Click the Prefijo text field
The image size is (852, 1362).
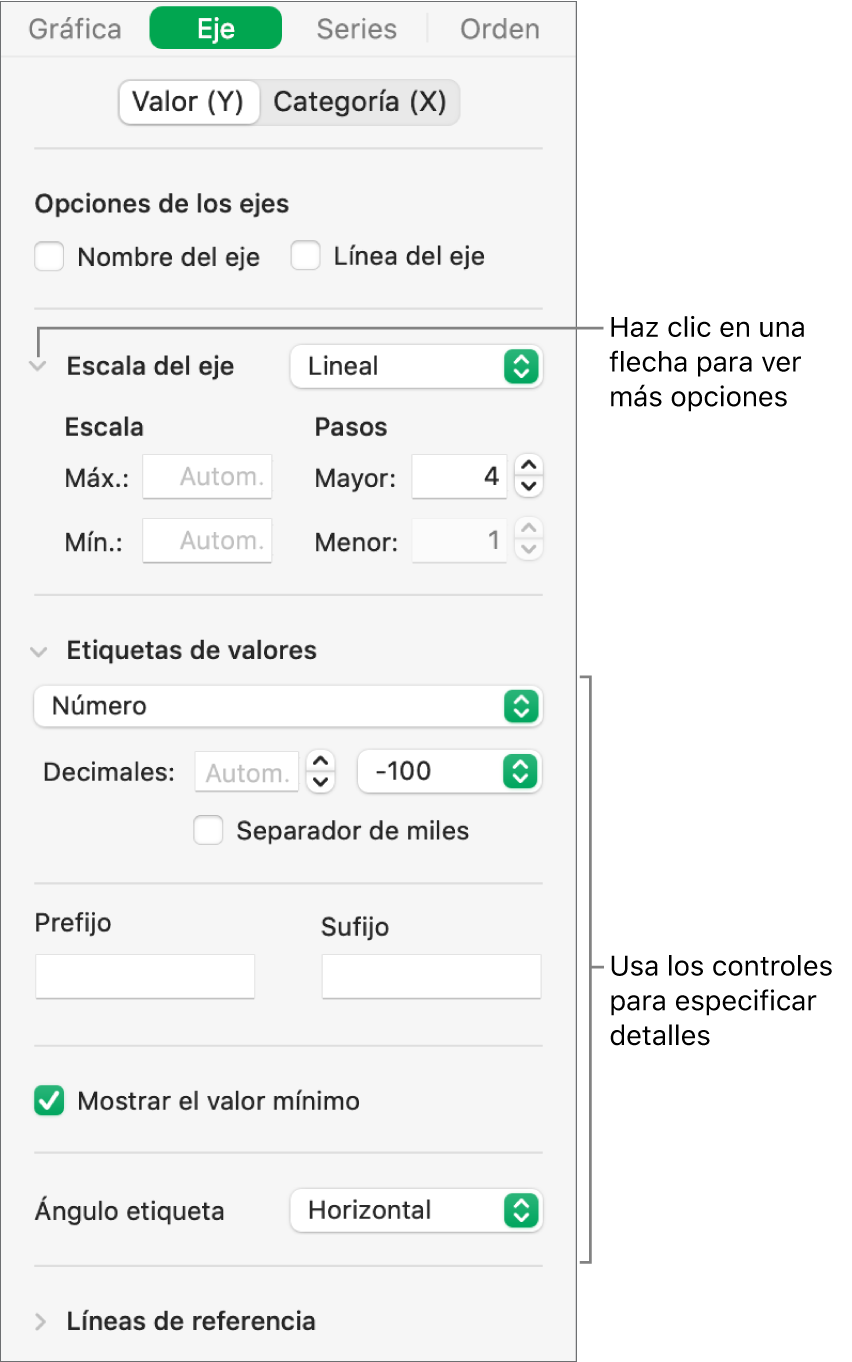pyautogui.click(x=145, y=976)
